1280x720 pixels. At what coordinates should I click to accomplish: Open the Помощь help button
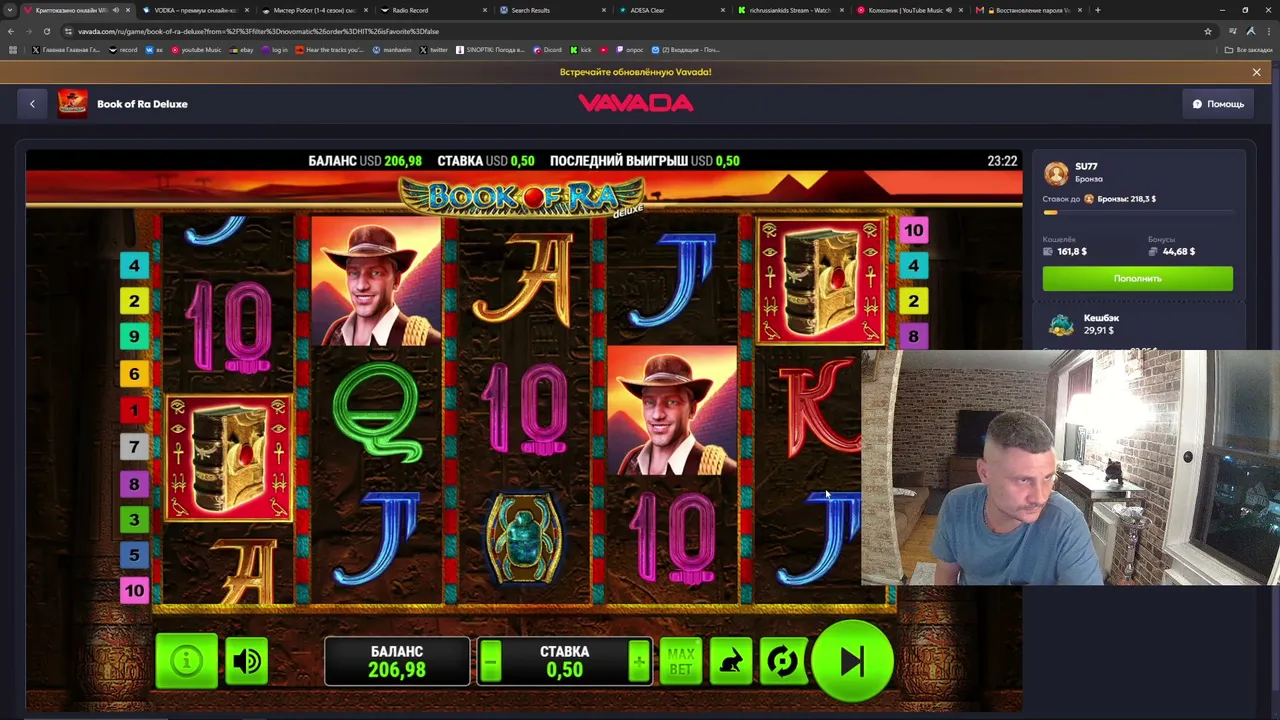click(1218, 104)
